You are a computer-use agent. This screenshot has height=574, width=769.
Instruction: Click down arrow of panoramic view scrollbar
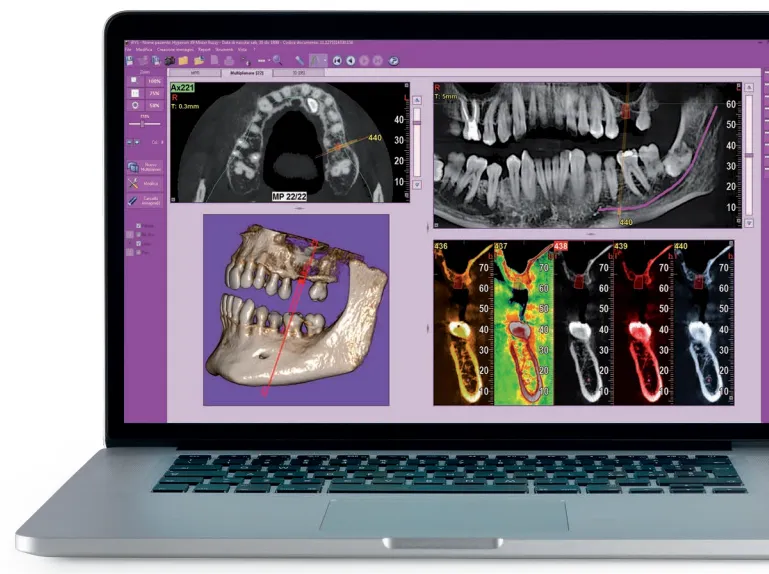click(x=749, y=223)
